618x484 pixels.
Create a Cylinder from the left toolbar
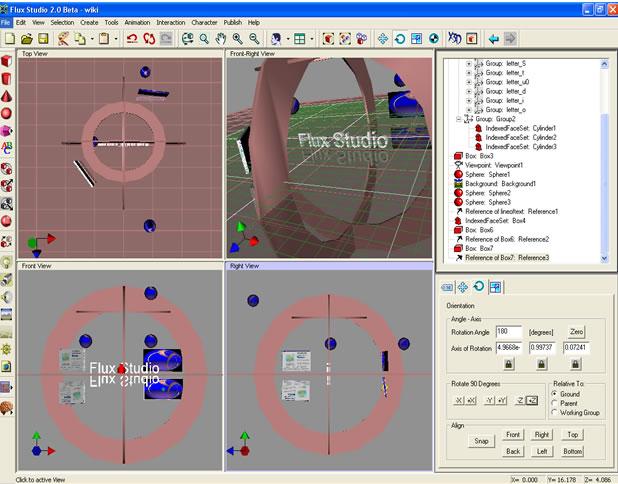6,78
